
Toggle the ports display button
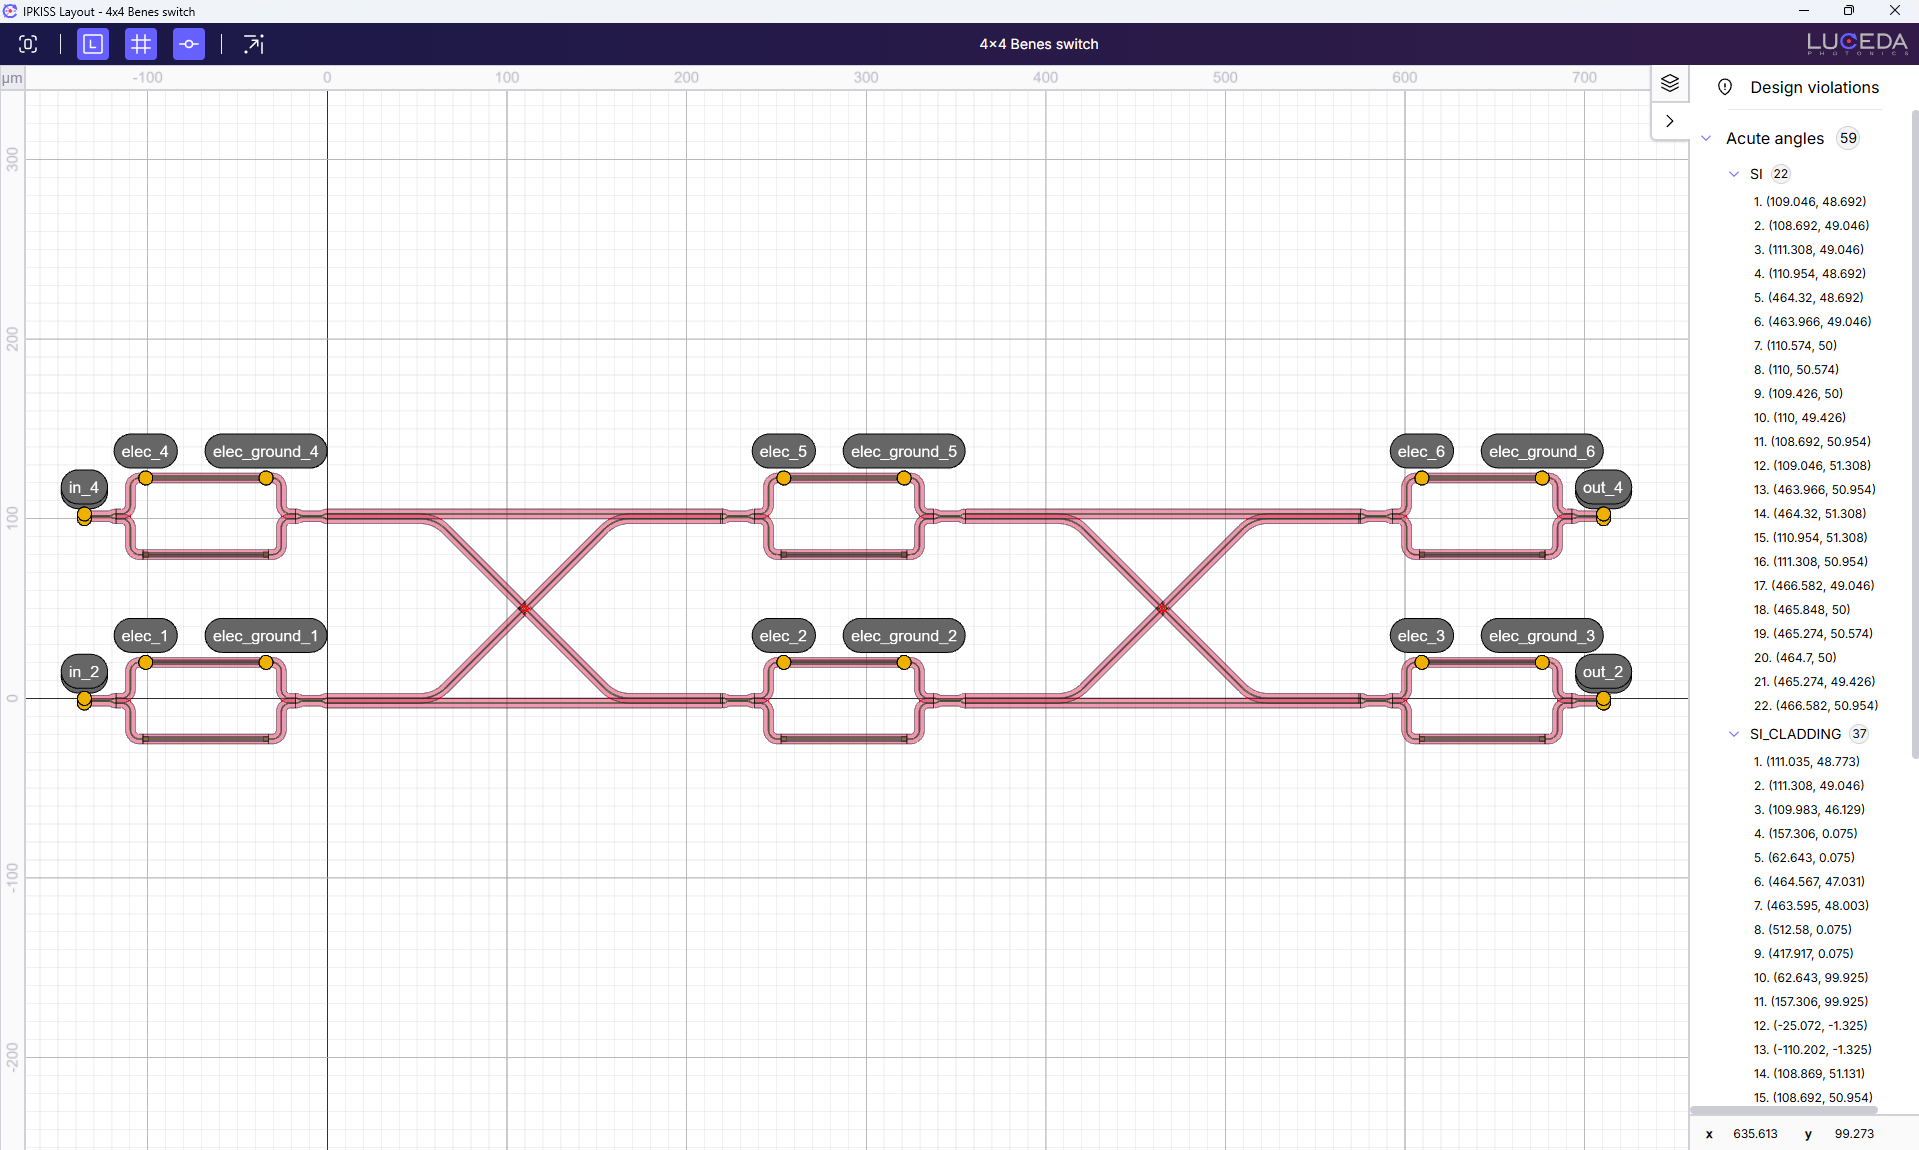click(189, 44)
